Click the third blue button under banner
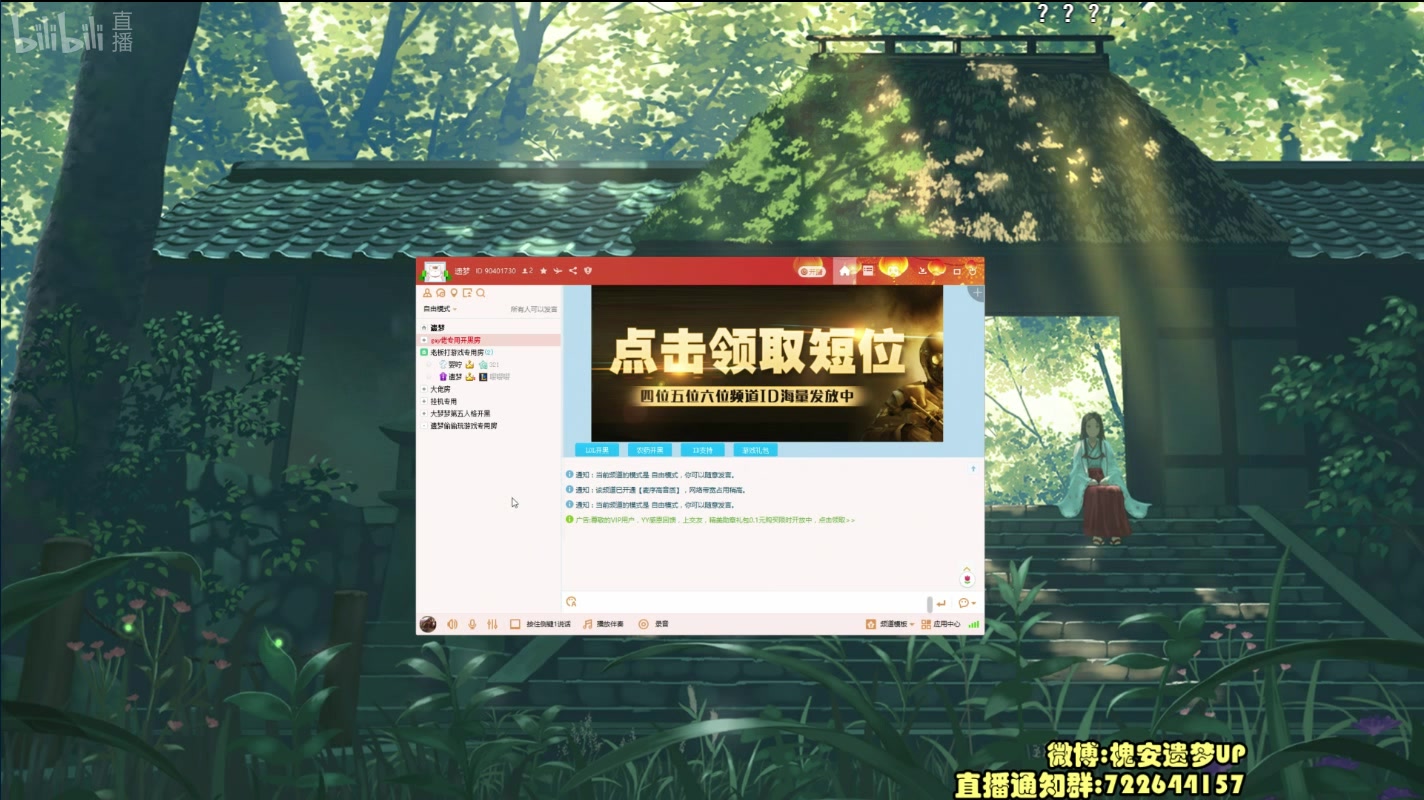 (x=703, y=450)
